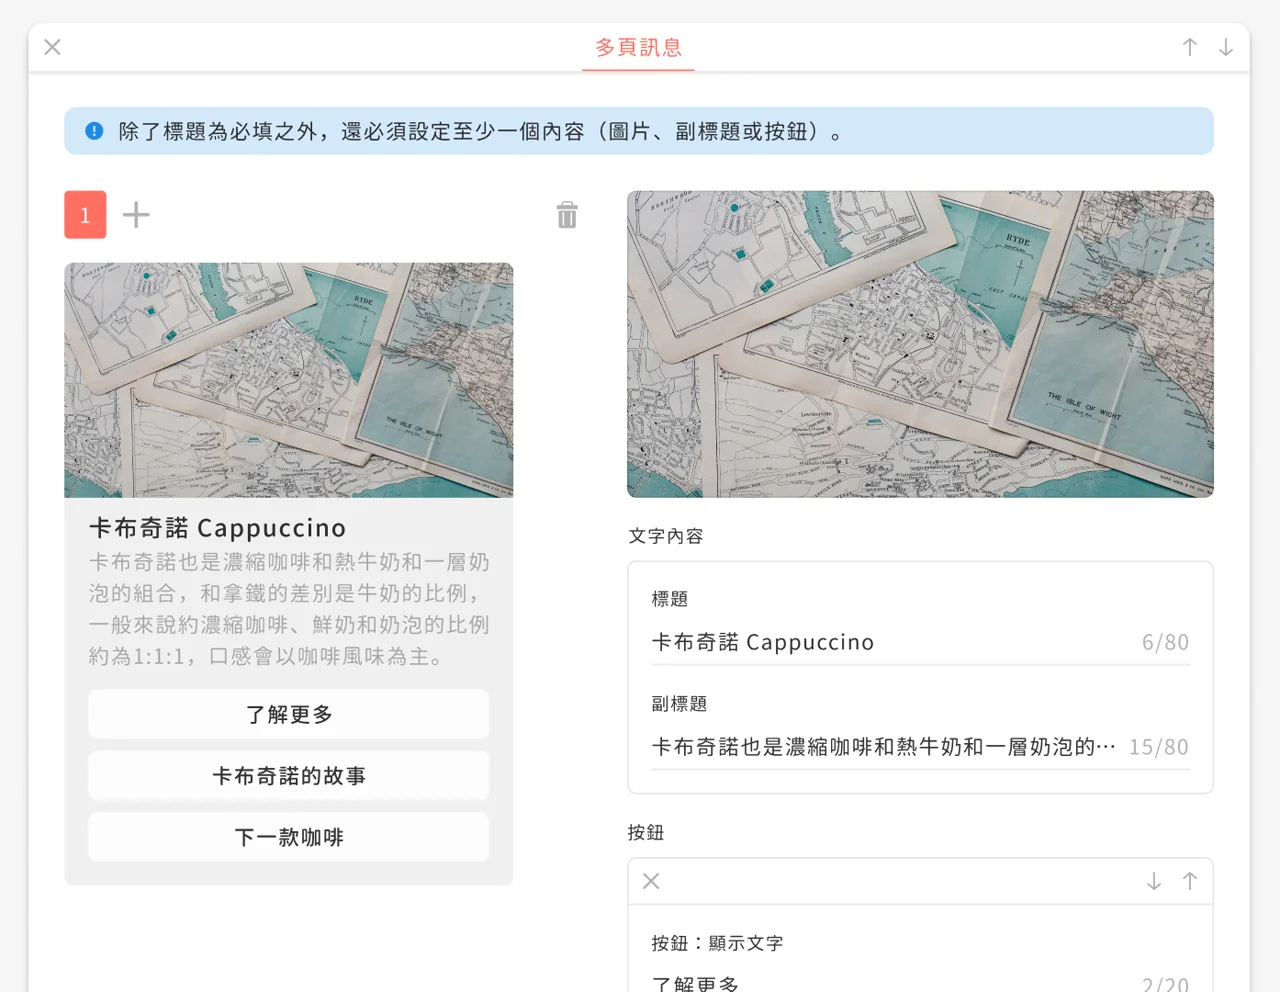Move the 多頁訊息 block down with arrow icon
The width and height of the screenshot is (1280, 992).
pyautogui.click(x=1226, y=47)
